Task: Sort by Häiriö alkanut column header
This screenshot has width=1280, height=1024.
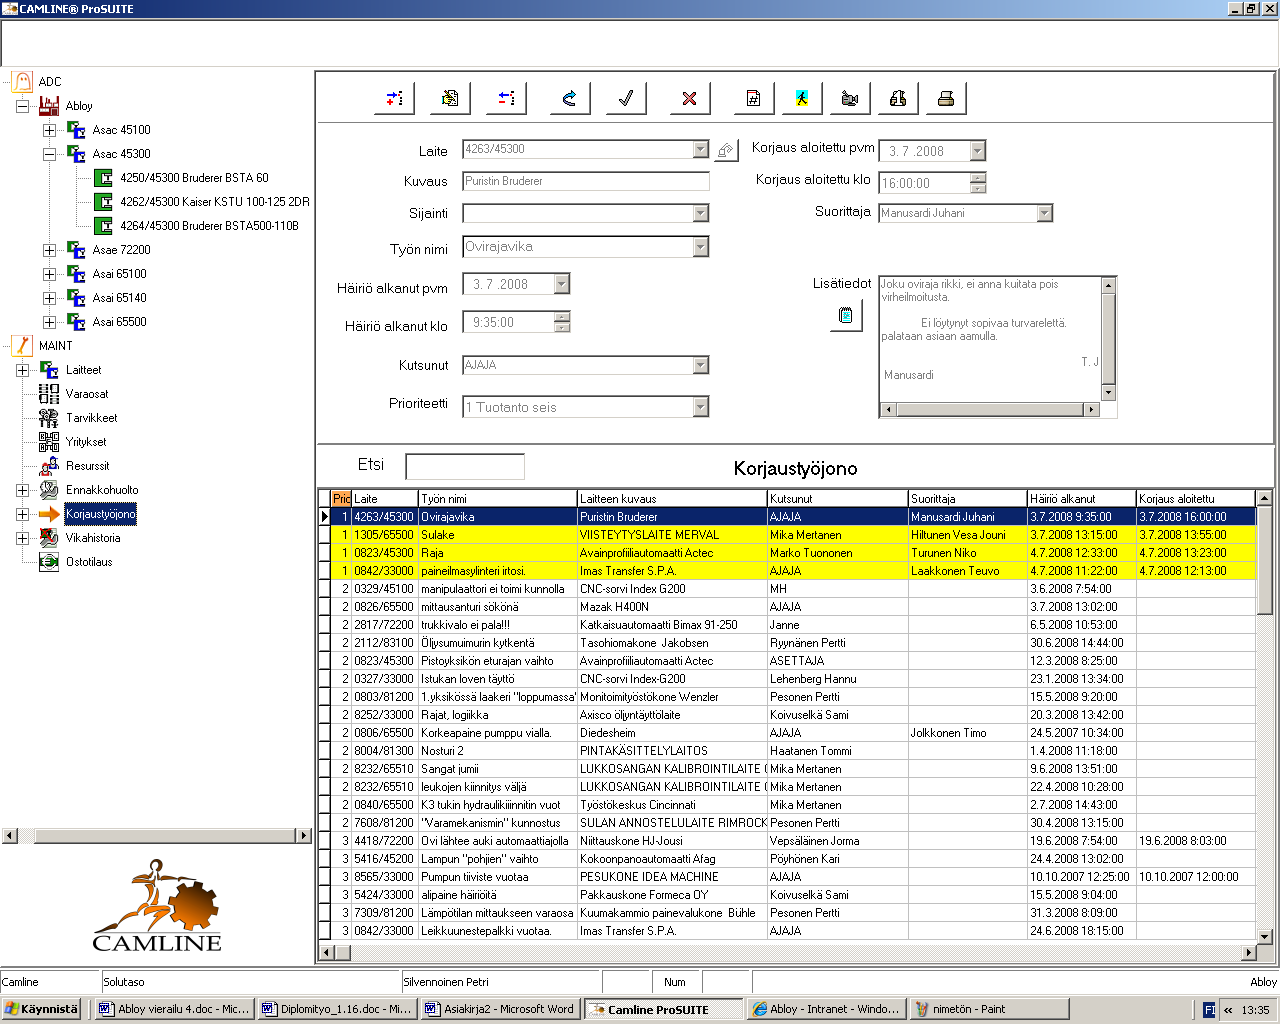Action: (1081, 498)
